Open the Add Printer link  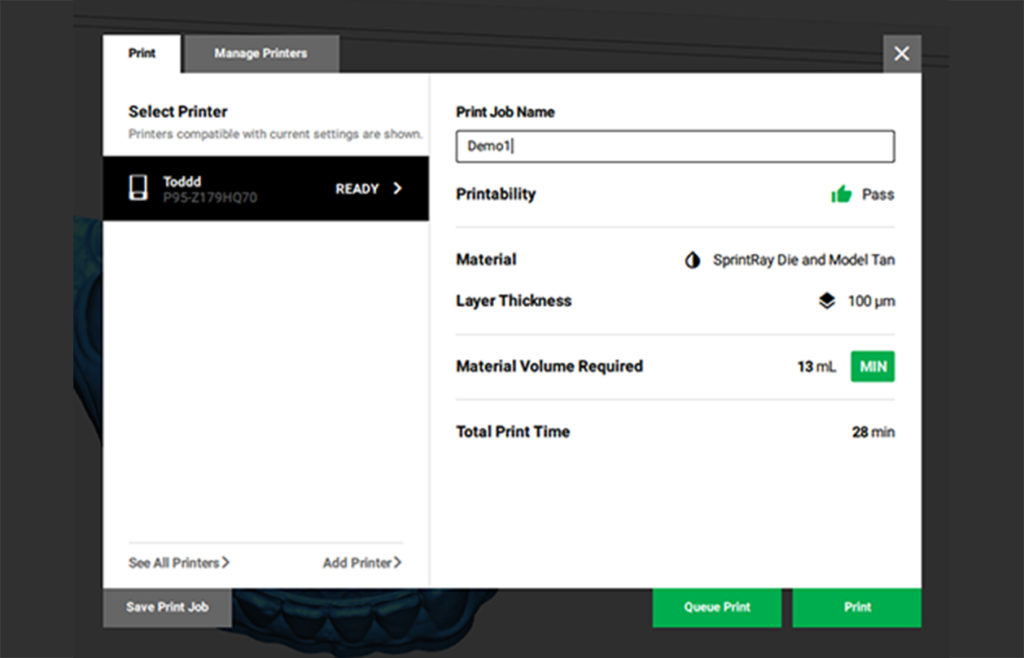(362, 563)
